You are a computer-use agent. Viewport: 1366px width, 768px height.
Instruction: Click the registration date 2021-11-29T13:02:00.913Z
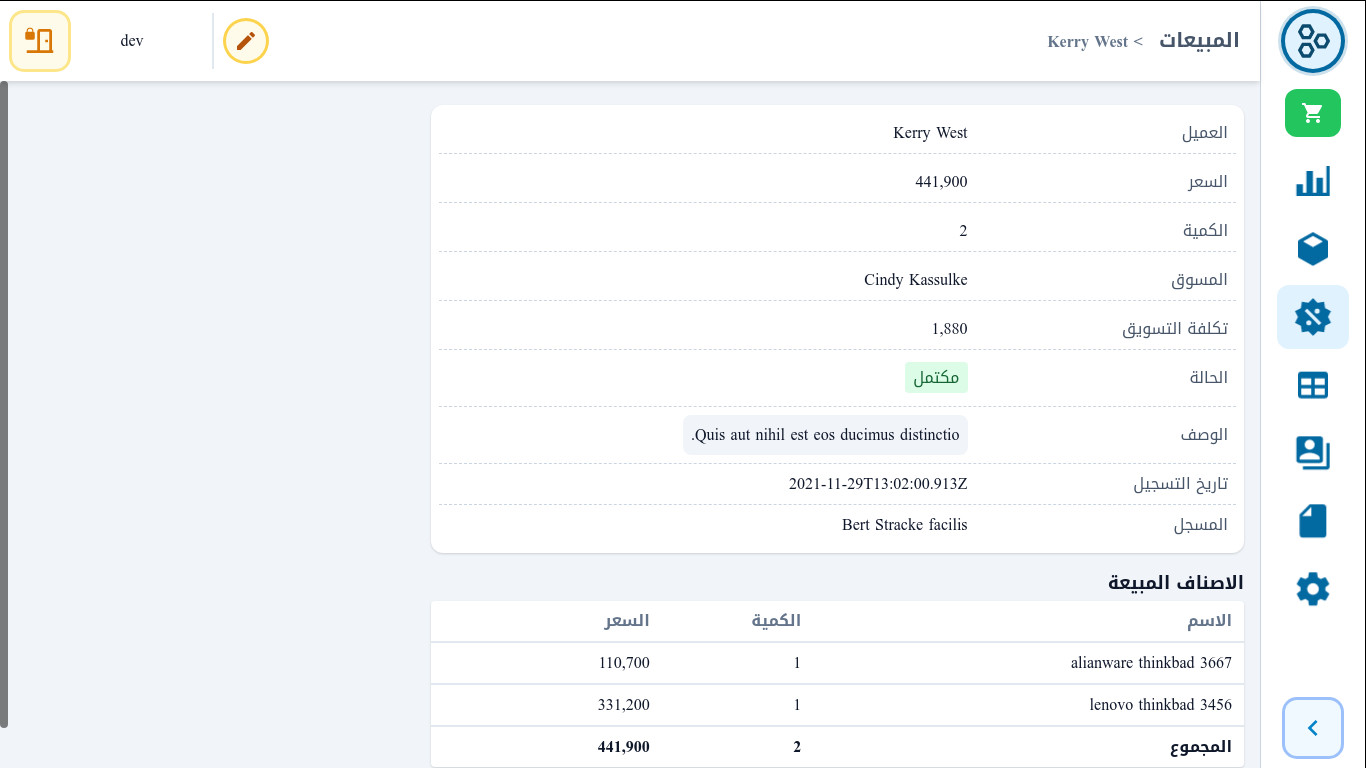click(878, 485)
